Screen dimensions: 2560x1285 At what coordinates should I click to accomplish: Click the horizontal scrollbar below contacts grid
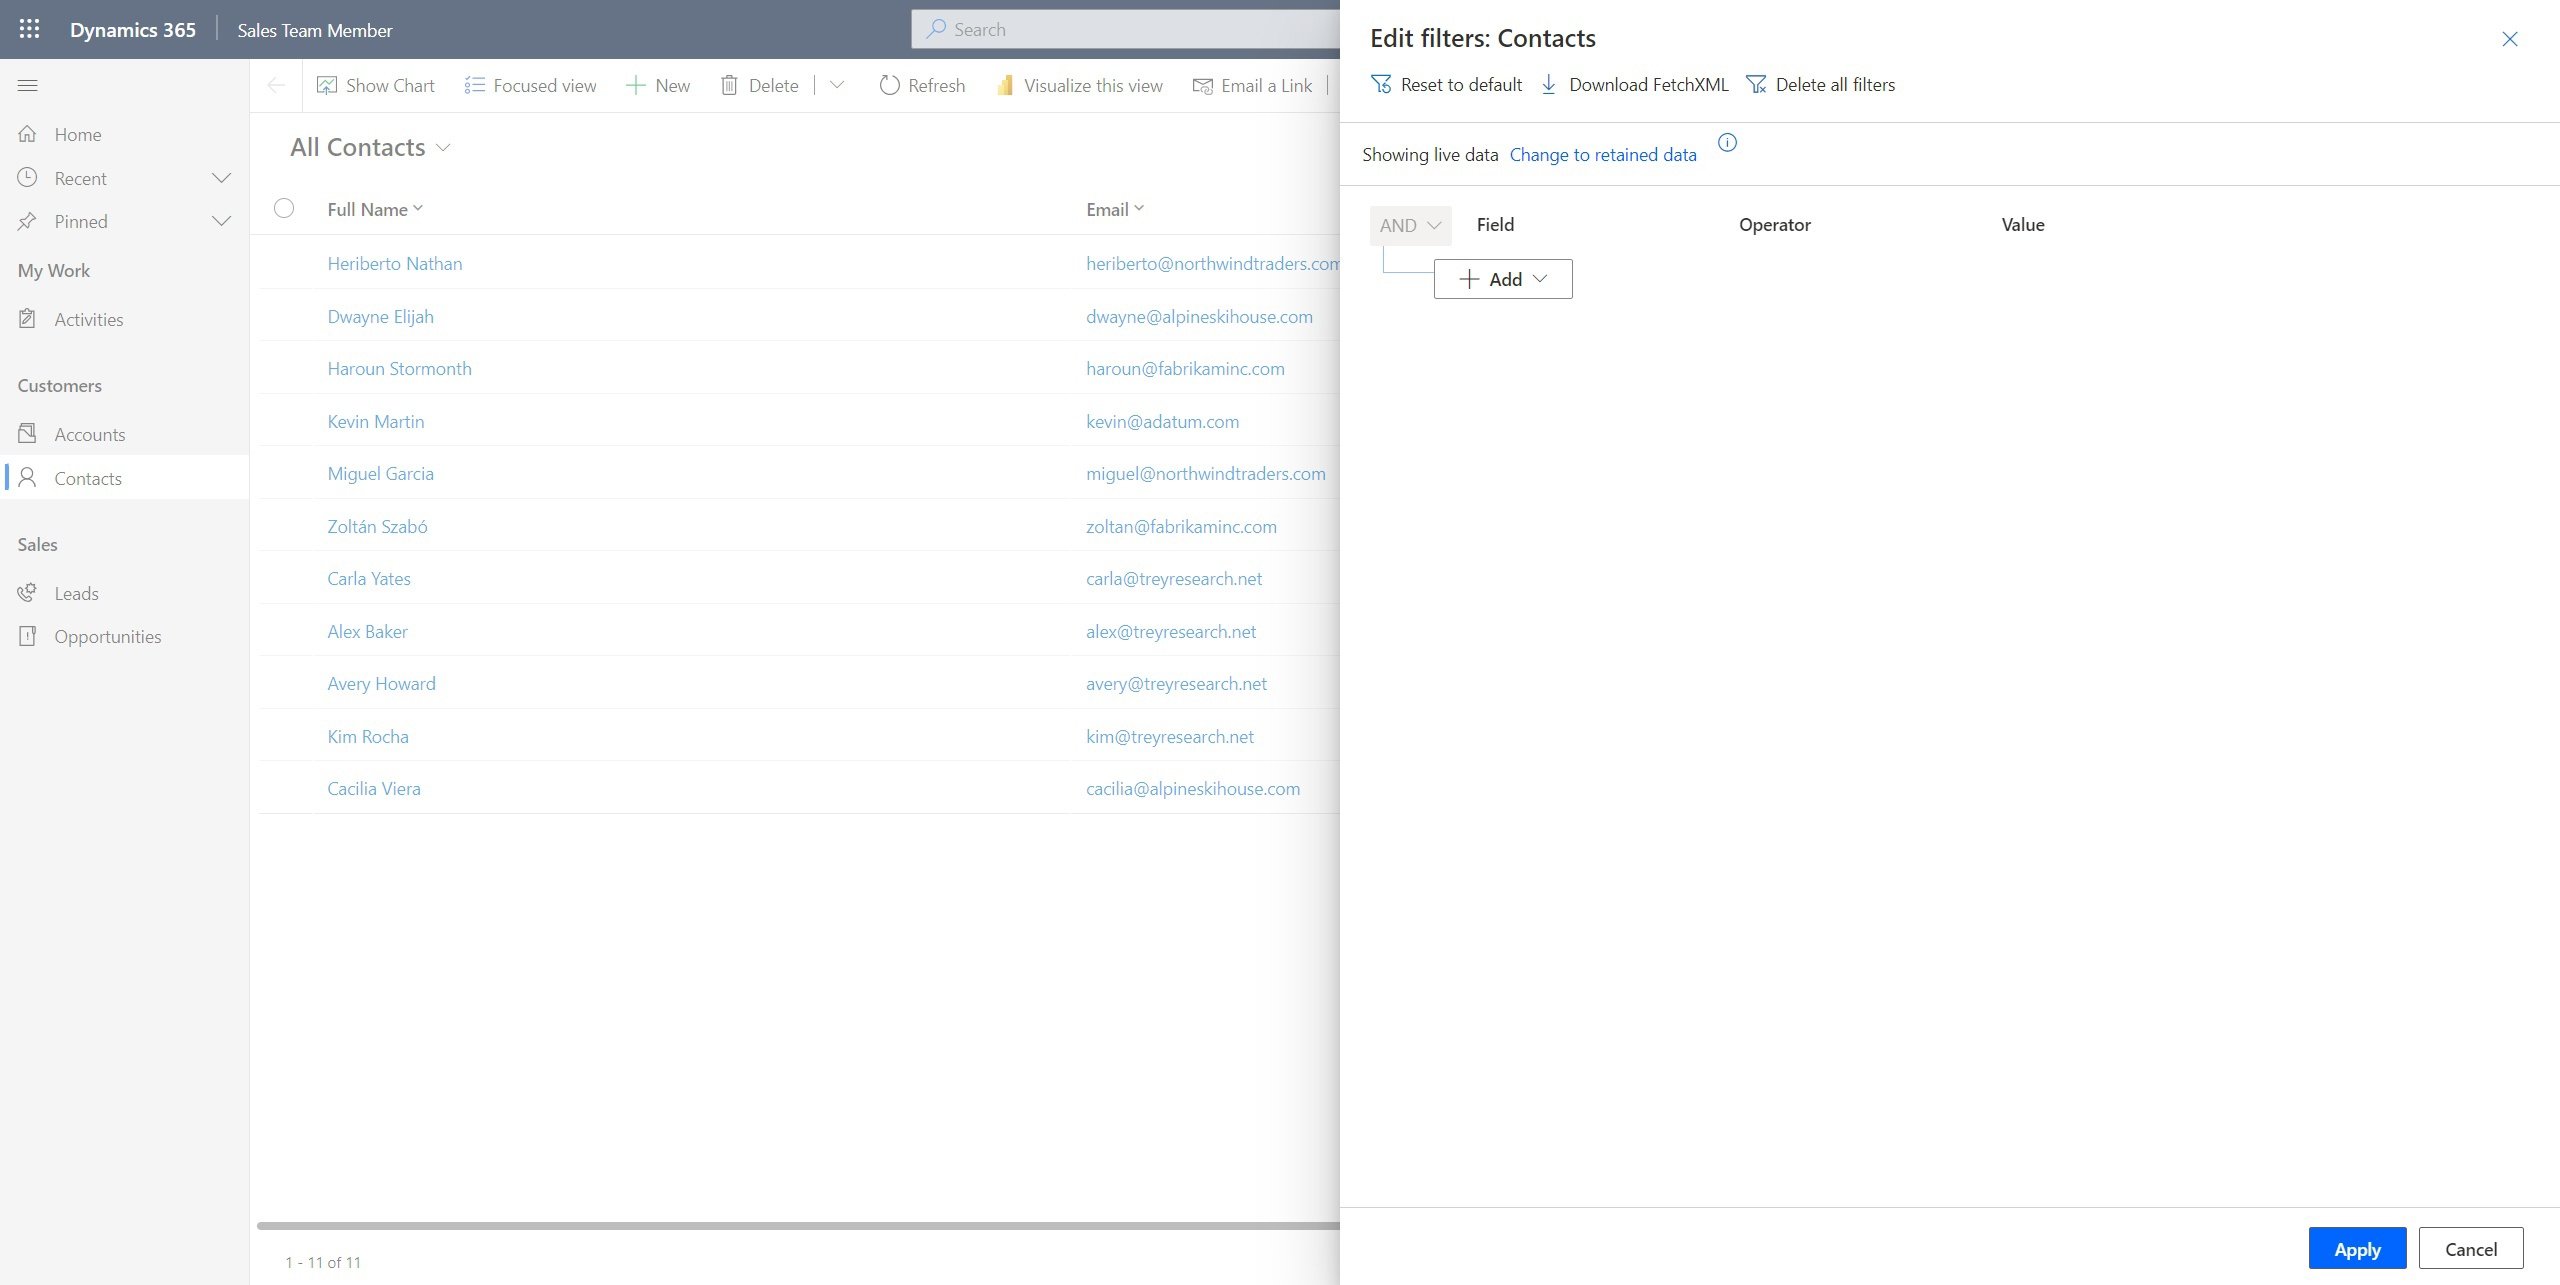(798, 1225)
